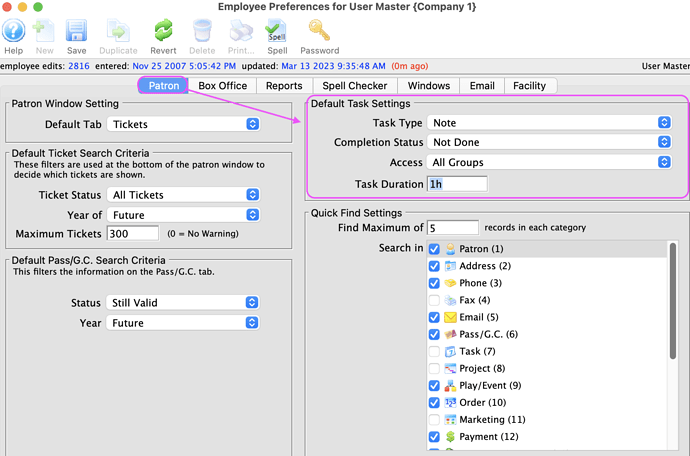Click the entered date Nov 25 2007
Image resolution: width=690 pixels, height=456 pixels.
point(184,66)
